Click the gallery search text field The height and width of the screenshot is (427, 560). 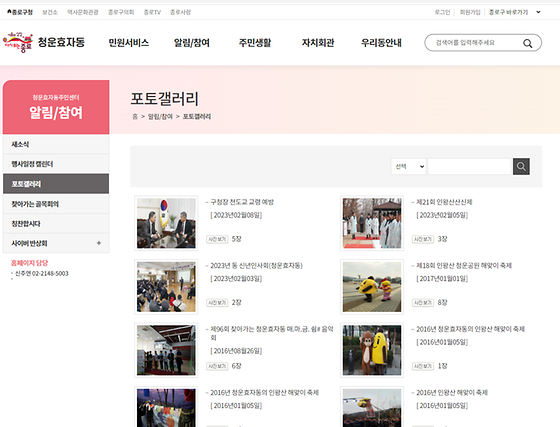(470, 166)
